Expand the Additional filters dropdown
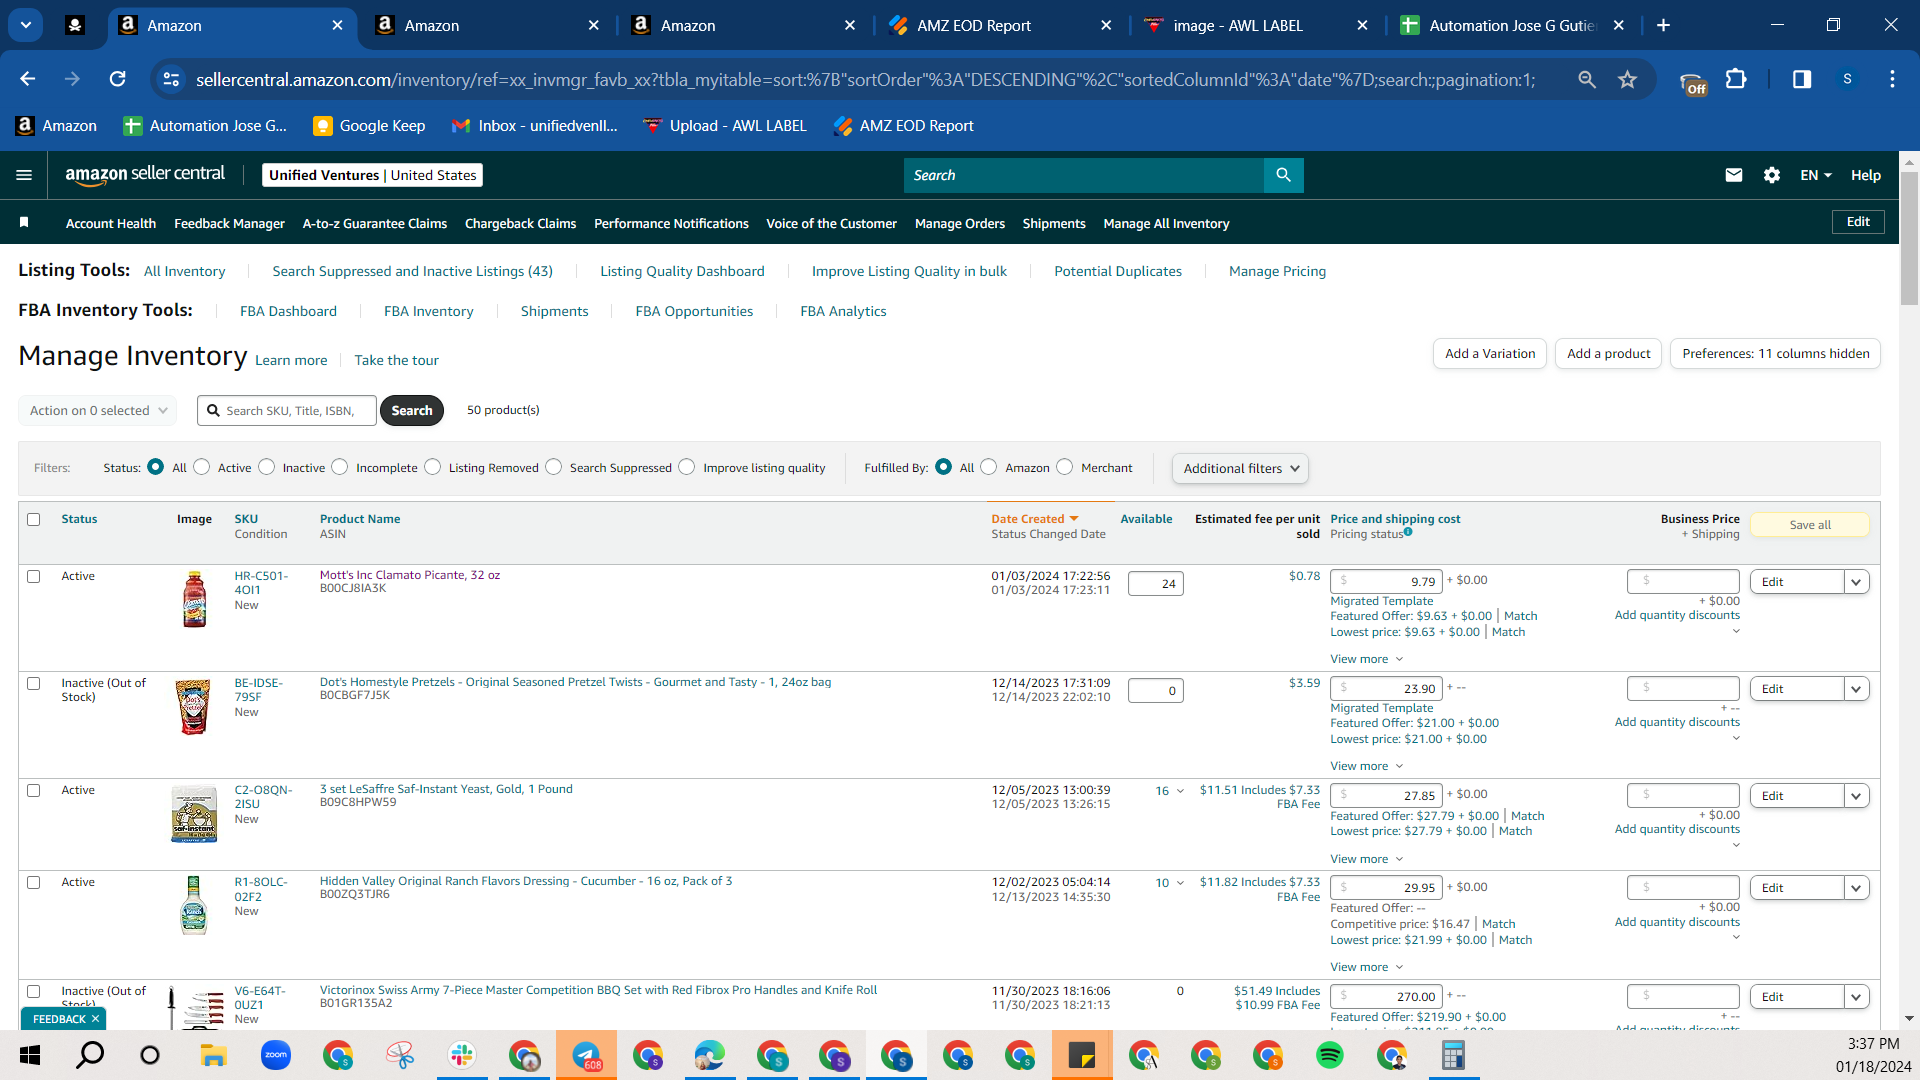Screen dimensions: 1920x1080 coord(1240,468)
